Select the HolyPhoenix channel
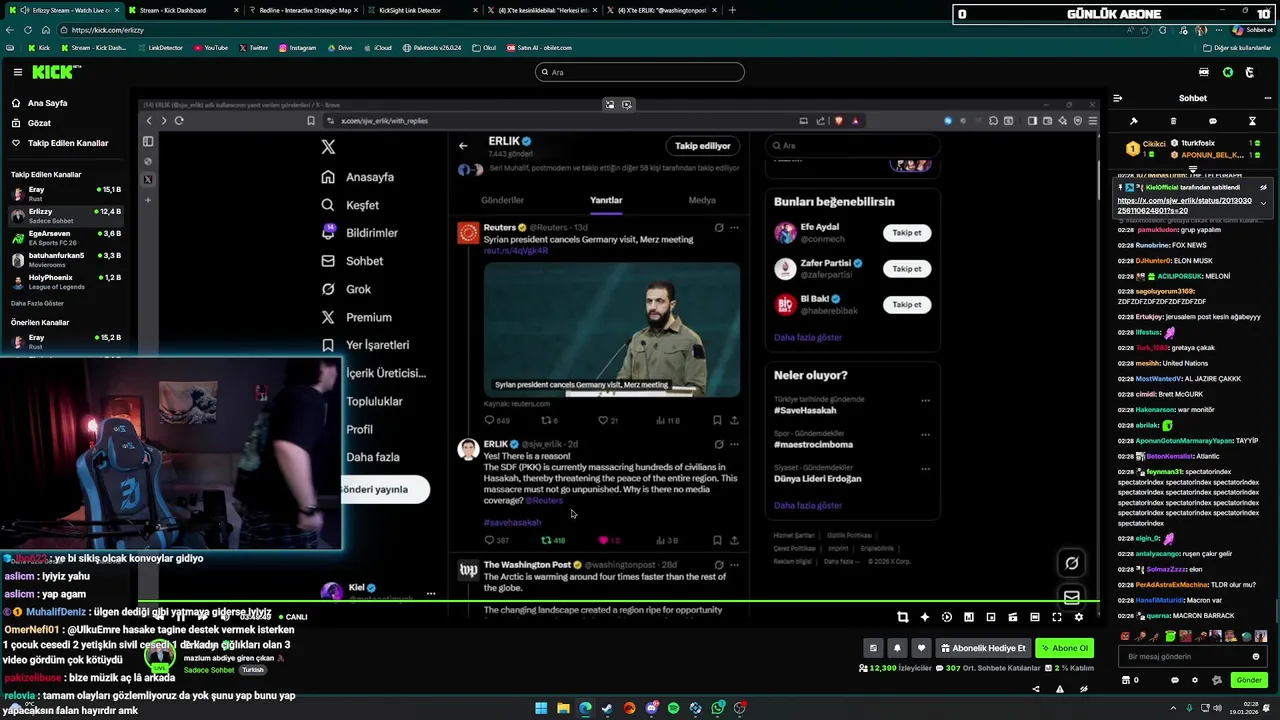The image size is (1280, 720). click(65, 280)
